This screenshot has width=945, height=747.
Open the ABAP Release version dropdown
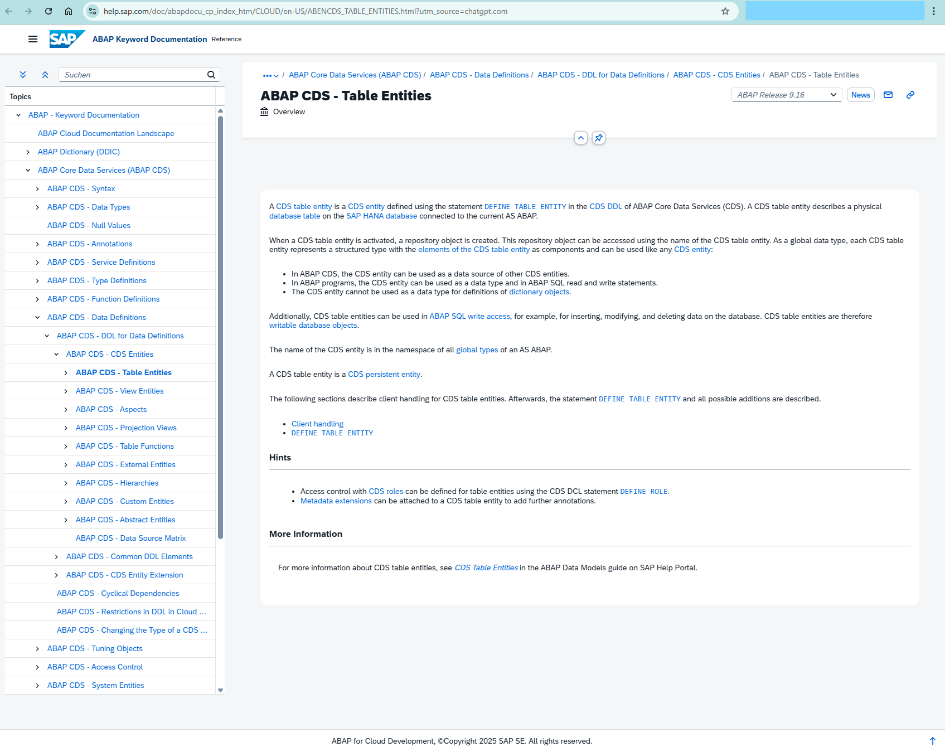click(786, 95)
